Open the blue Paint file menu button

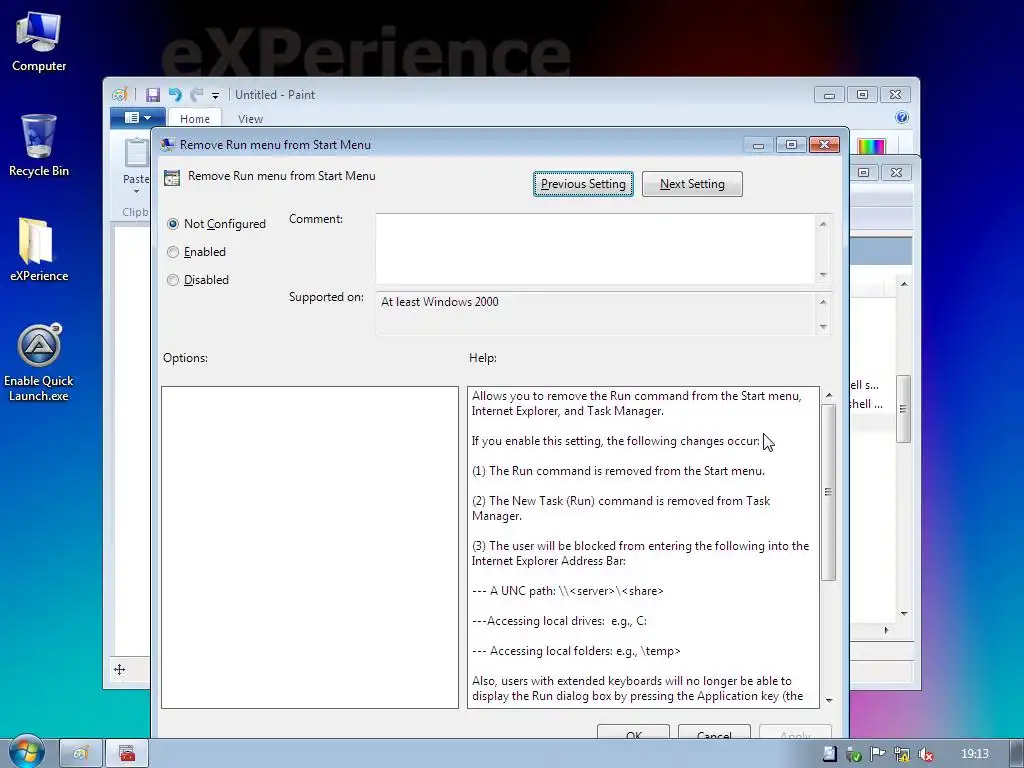click(137, 118)
